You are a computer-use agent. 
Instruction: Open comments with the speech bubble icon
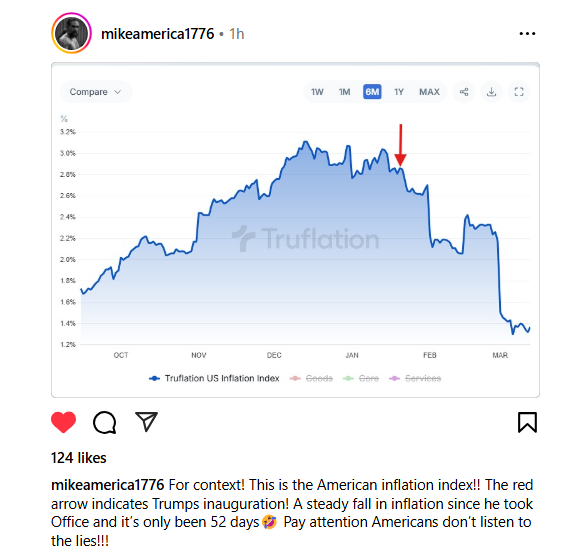point(105,423)
